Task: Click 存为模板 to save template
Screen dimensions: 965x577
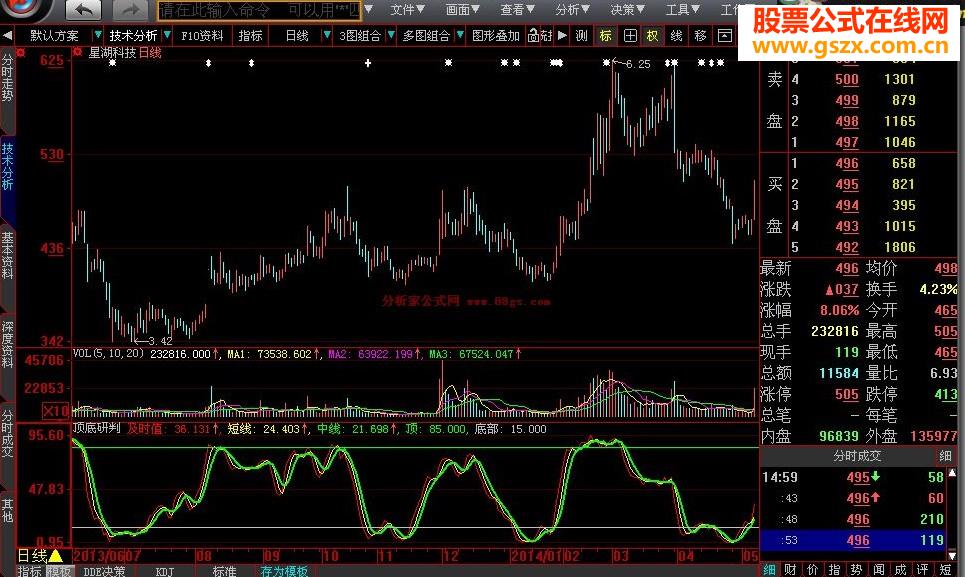Action: click(x=284, y=571)
